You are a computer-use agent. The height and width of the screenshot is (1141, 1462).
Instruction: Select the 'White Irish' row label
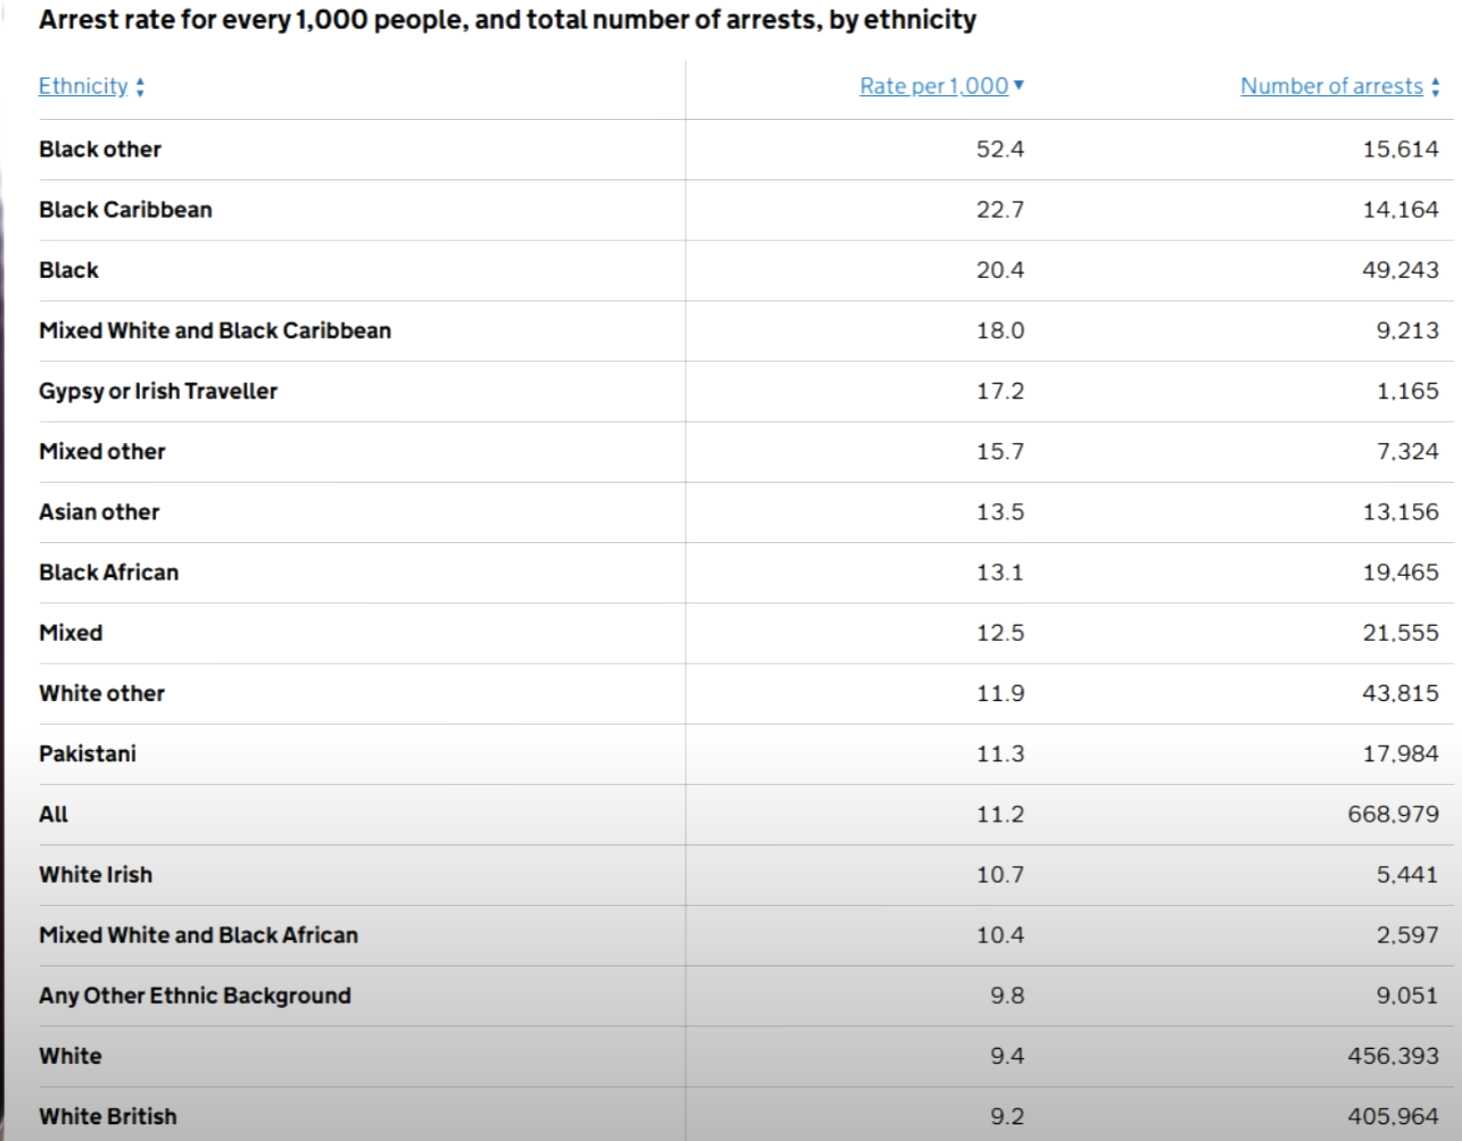click(96, 875)
